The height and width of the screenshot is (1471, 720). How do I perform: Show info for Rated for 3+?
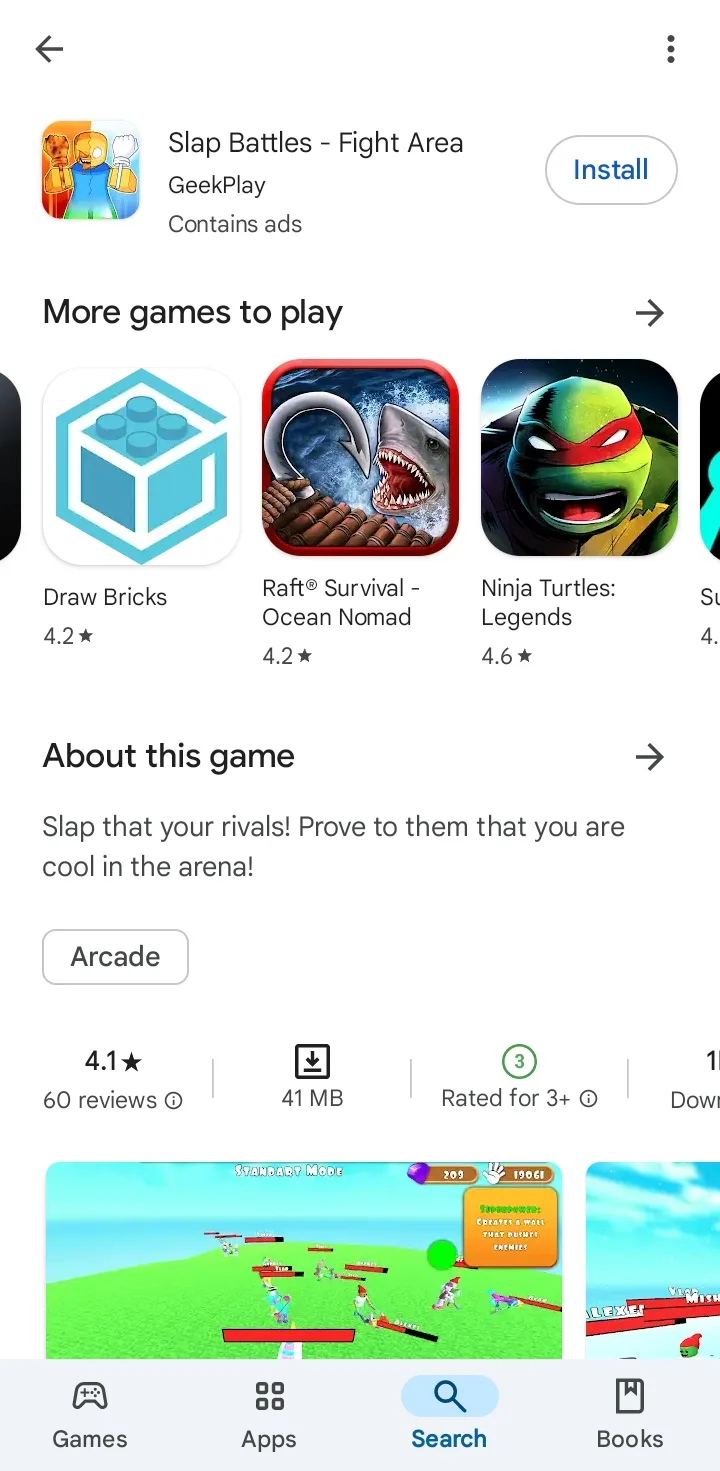[589, 1099]
